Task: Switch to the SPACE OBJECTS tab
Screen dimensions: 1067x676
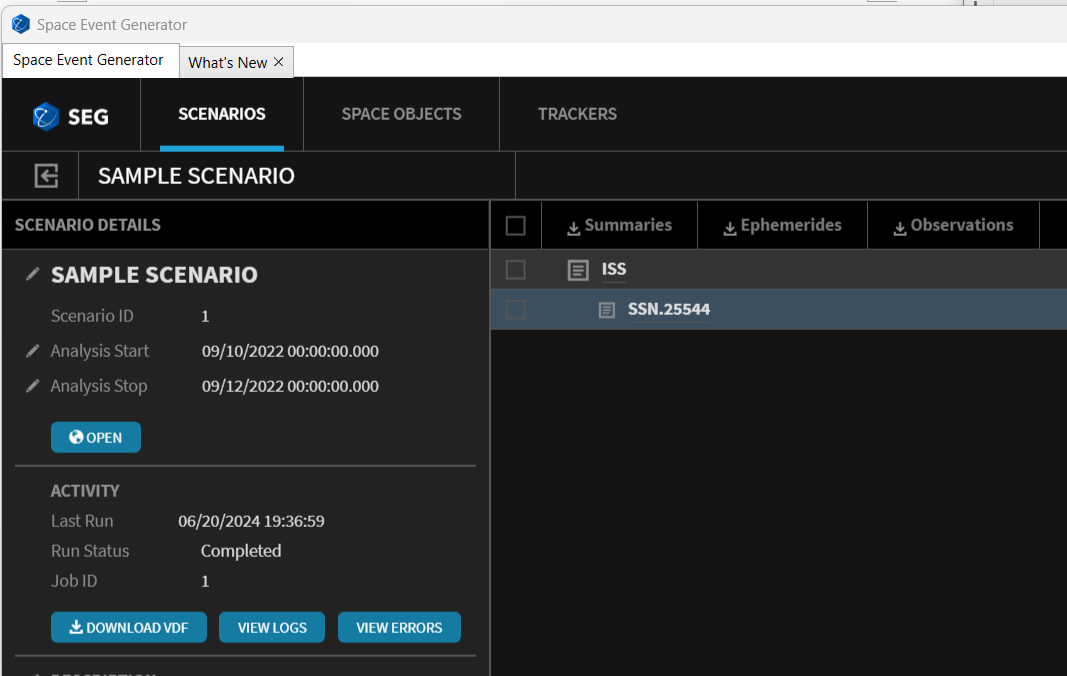Action: tap(400, 114)
